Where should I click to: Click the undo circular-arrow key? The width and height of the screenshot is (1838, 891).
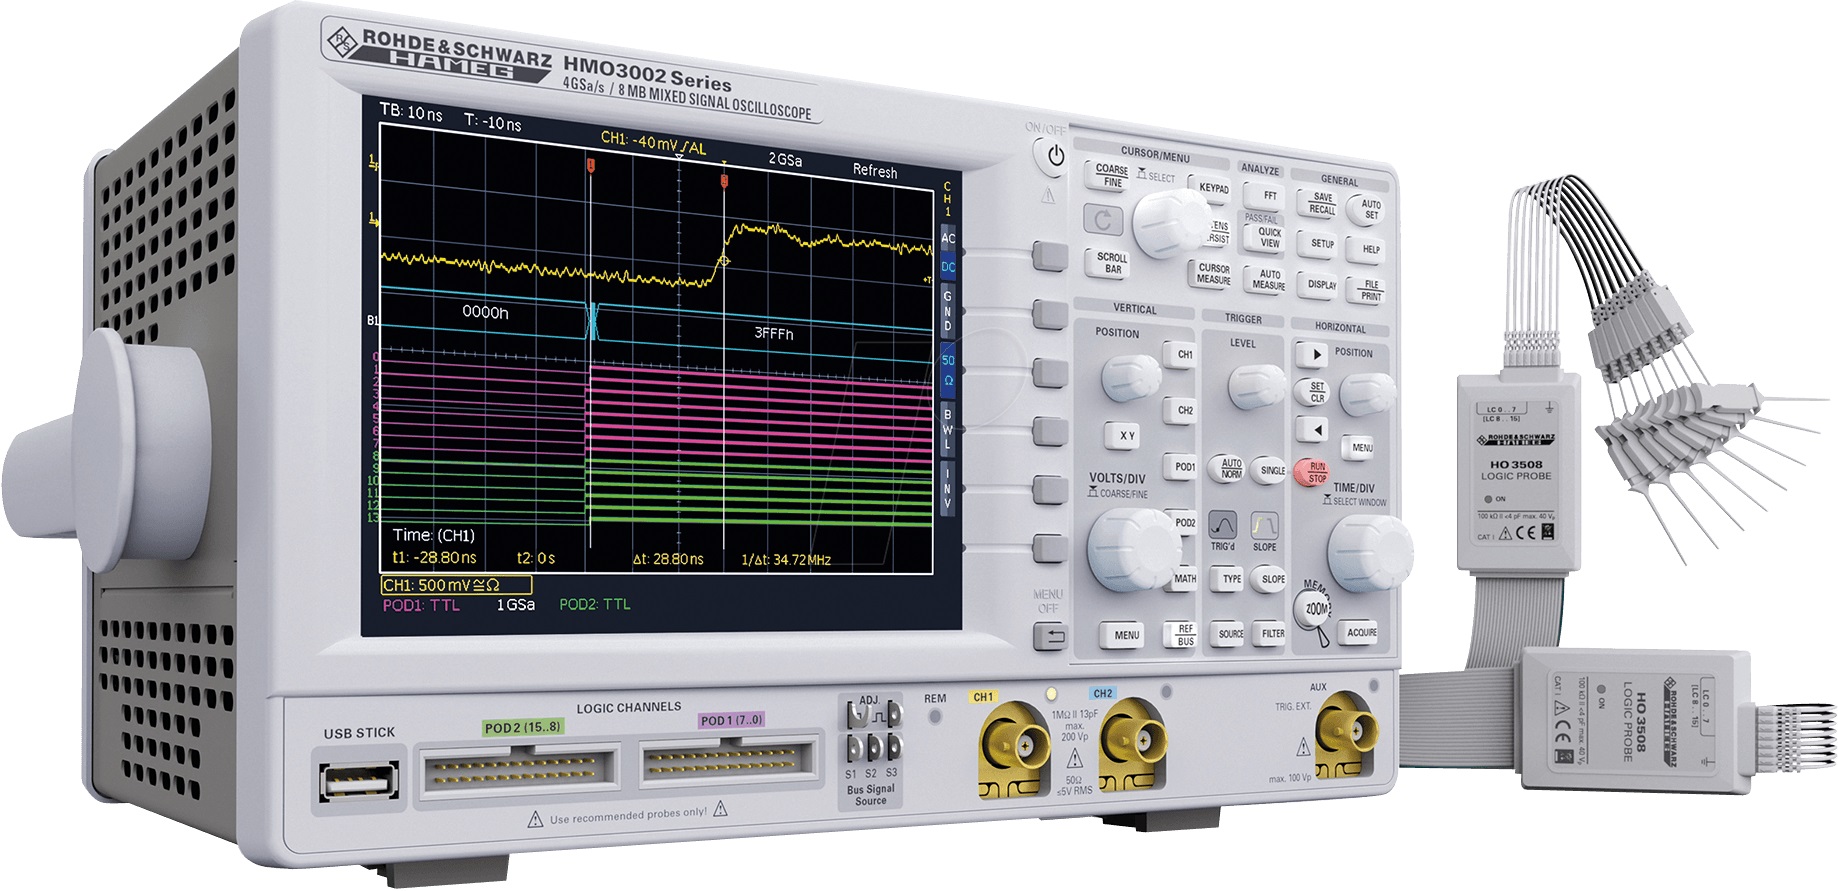click(x=1103, y=220)
